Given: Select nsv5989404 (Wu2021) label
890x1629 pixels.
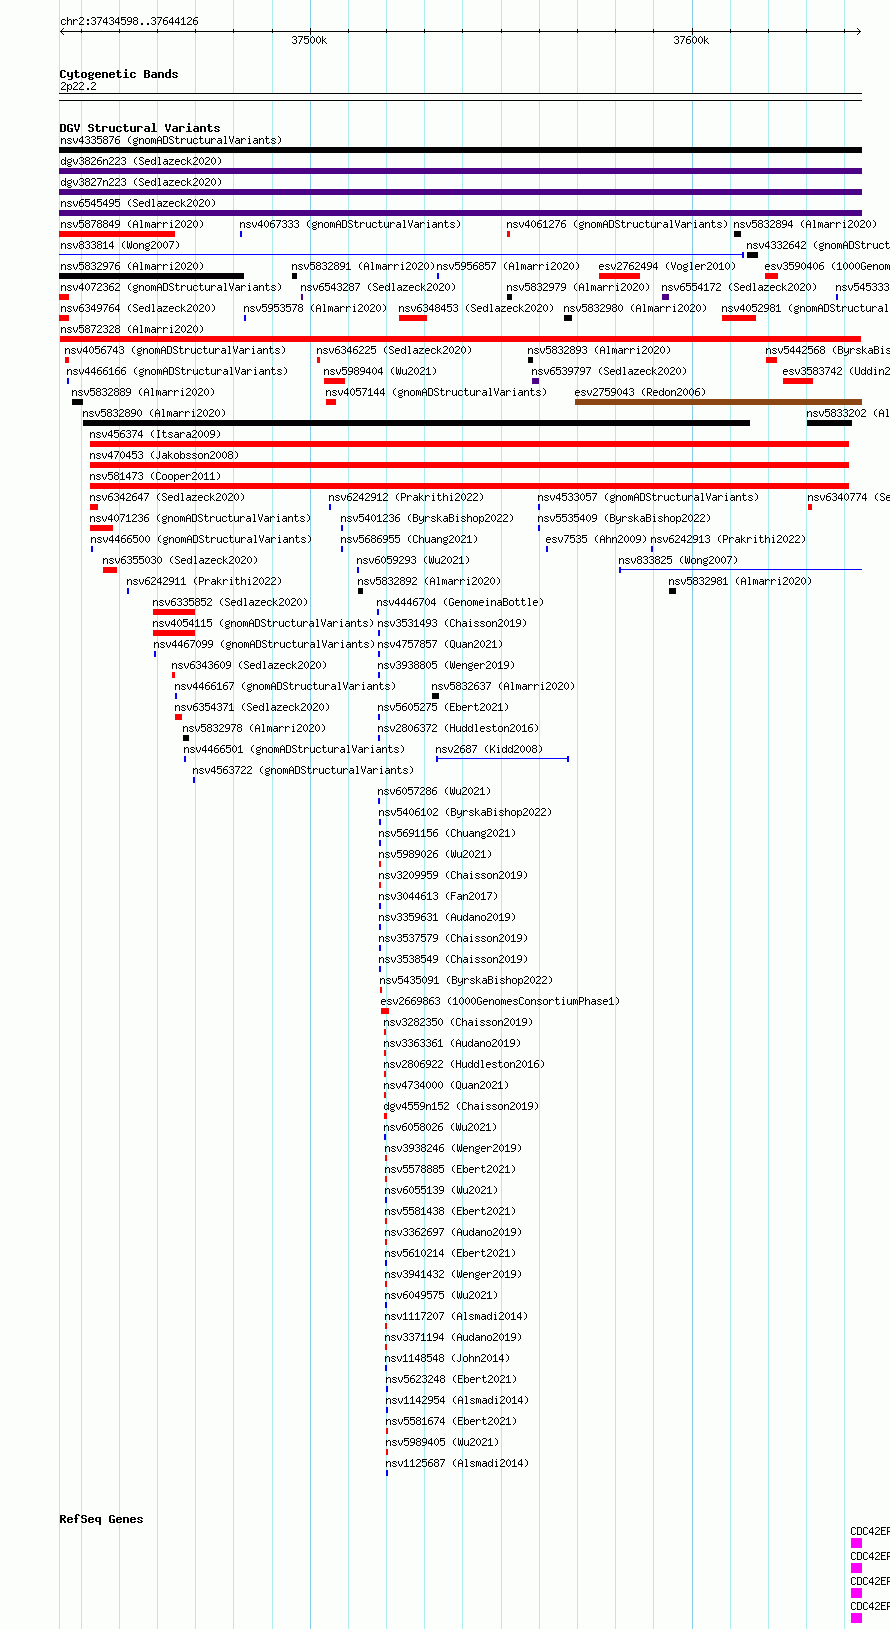Looking at the screenshot, I should coord(381,371).
